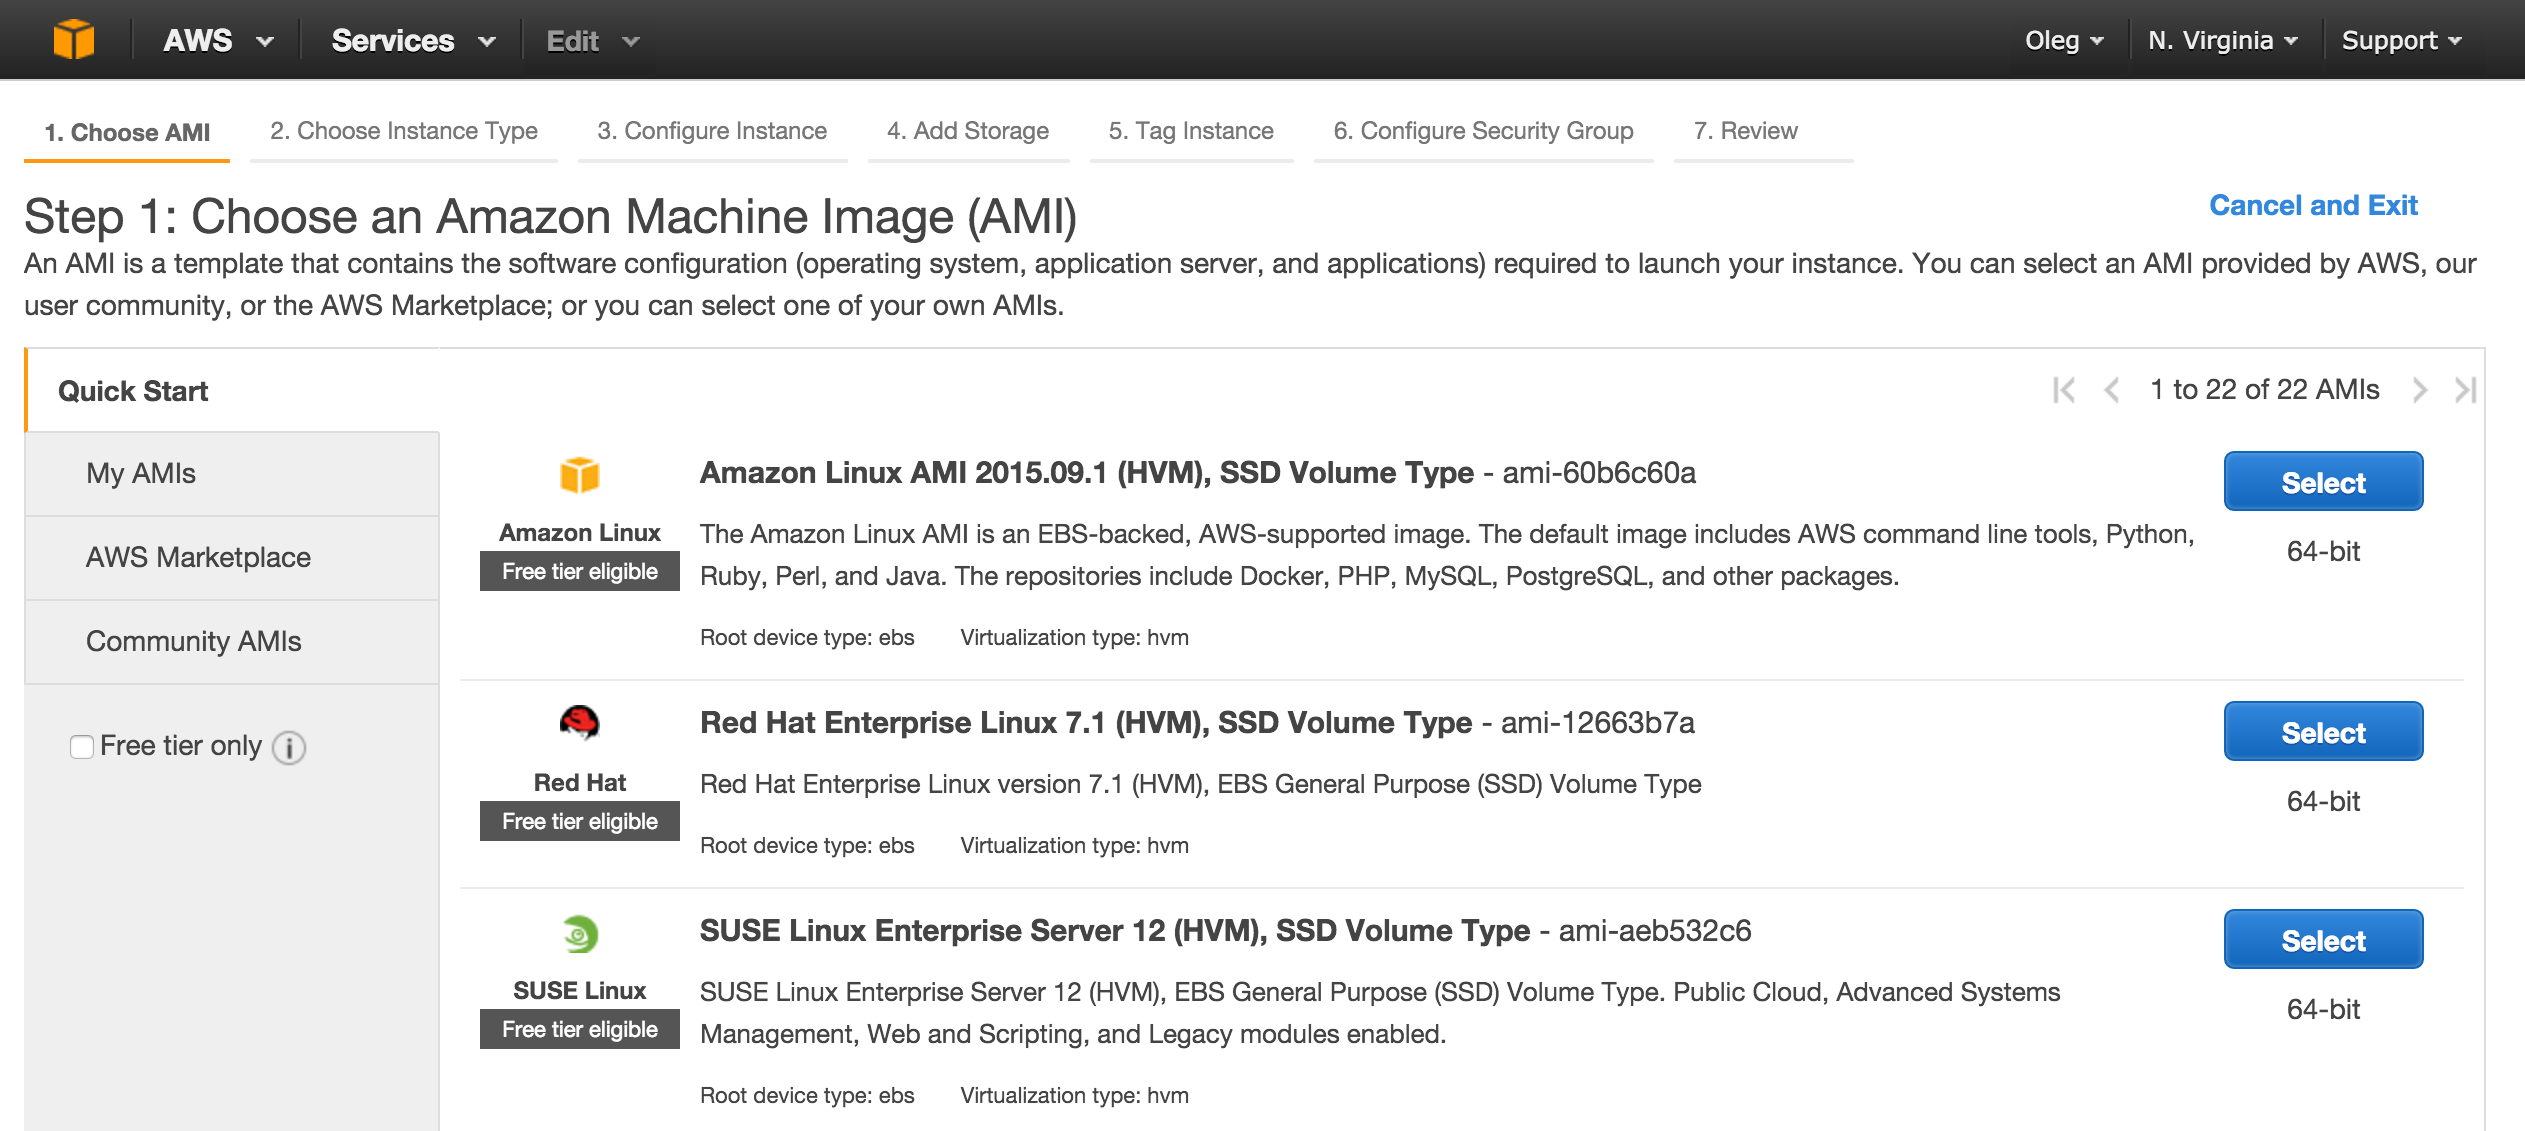The height and width of the screenshot is (1131, 2525).
Task: Click the Amazon Linux AMI icon
Action: tap(579, 474)
